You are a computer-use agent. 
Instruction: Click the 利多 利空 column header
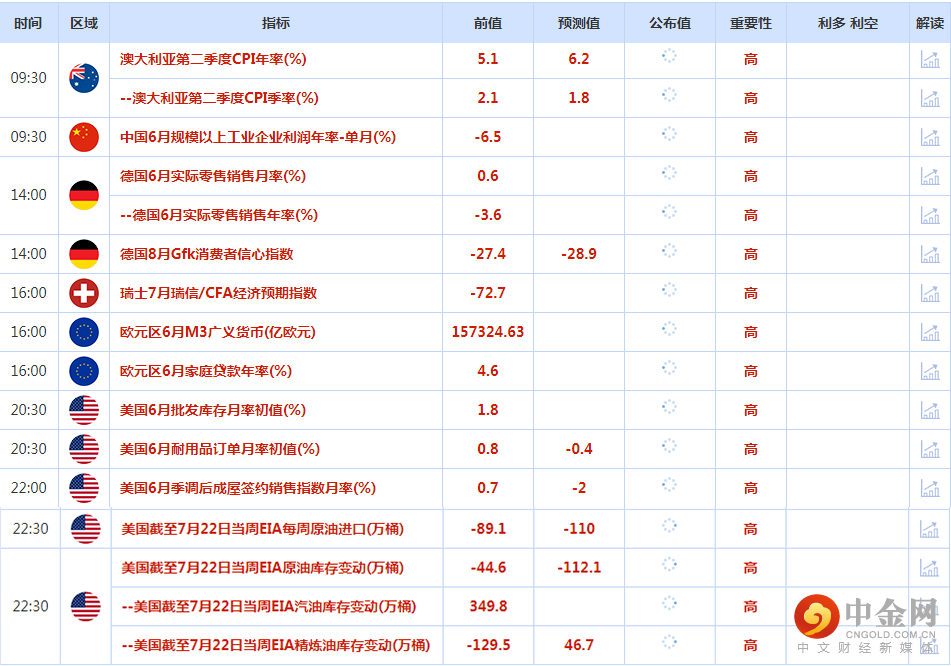click(848, 23)
